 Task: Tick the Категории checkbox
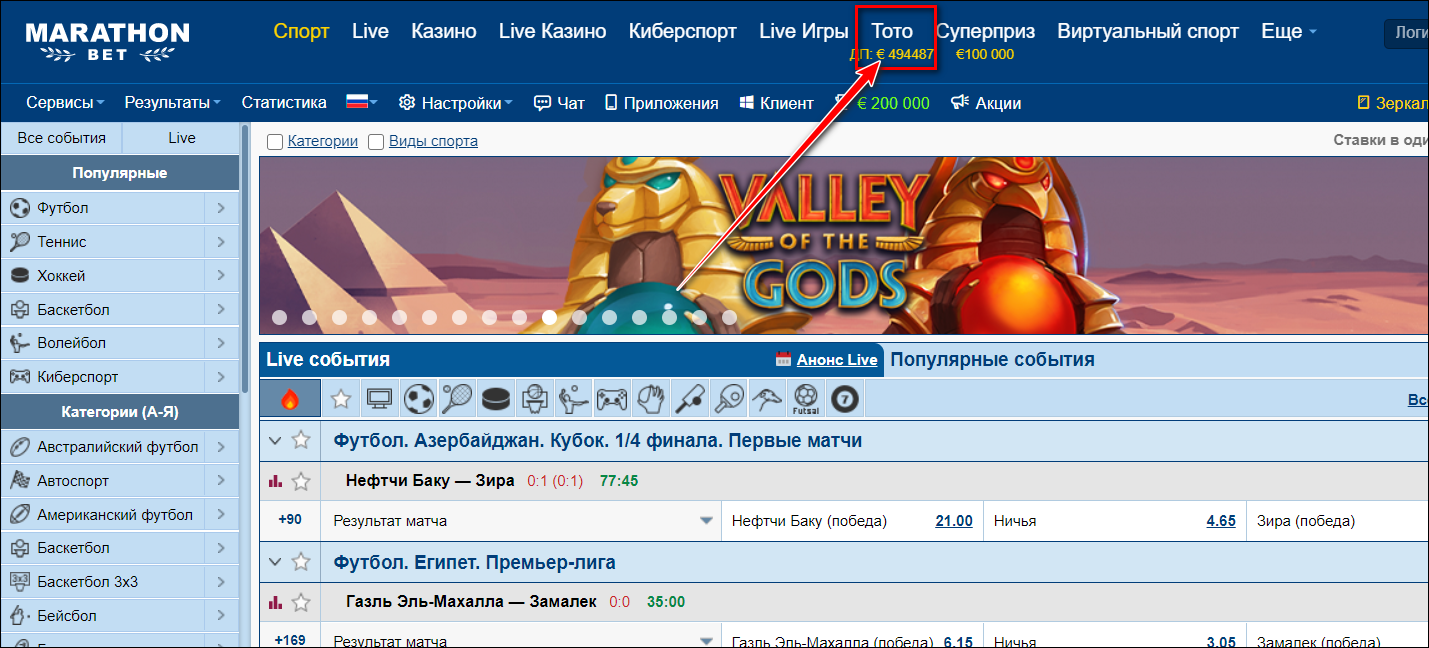click(x=275, y=142)
